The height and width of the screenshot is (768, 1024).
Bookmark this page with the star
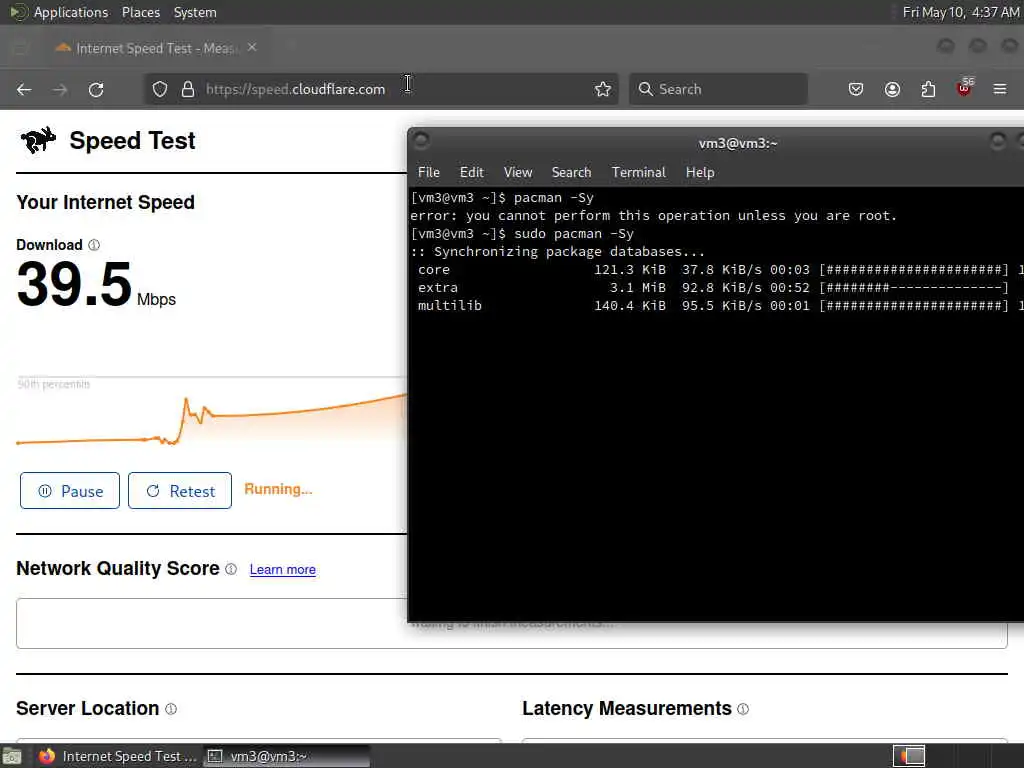point(603,89)
